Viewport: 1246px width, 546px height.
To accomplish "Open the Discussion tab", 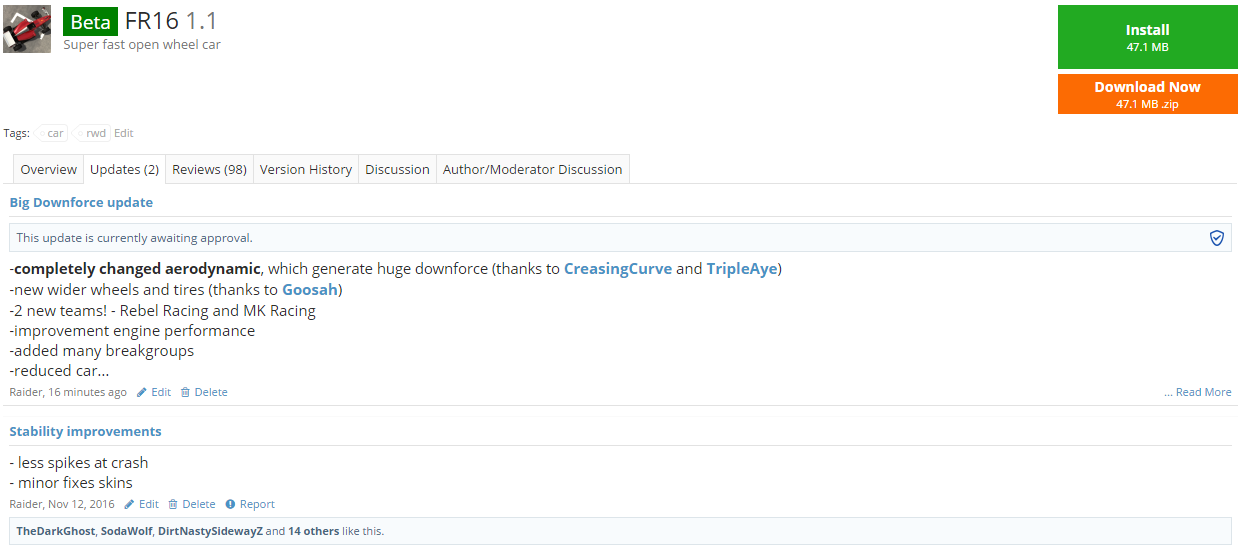I will 397,169.
